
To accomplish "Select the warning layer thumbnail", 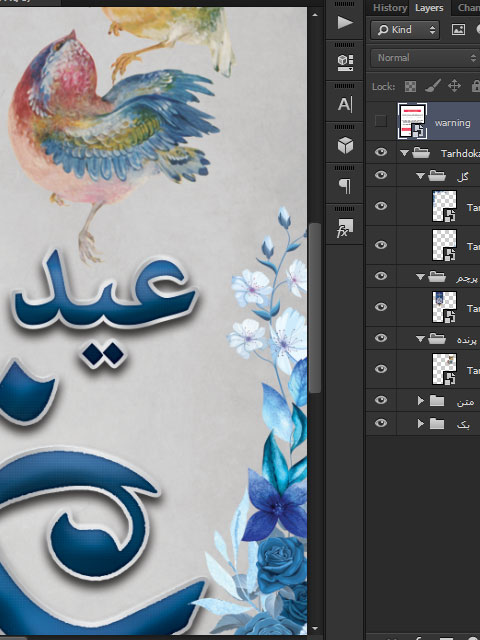I will pos(413,121).
